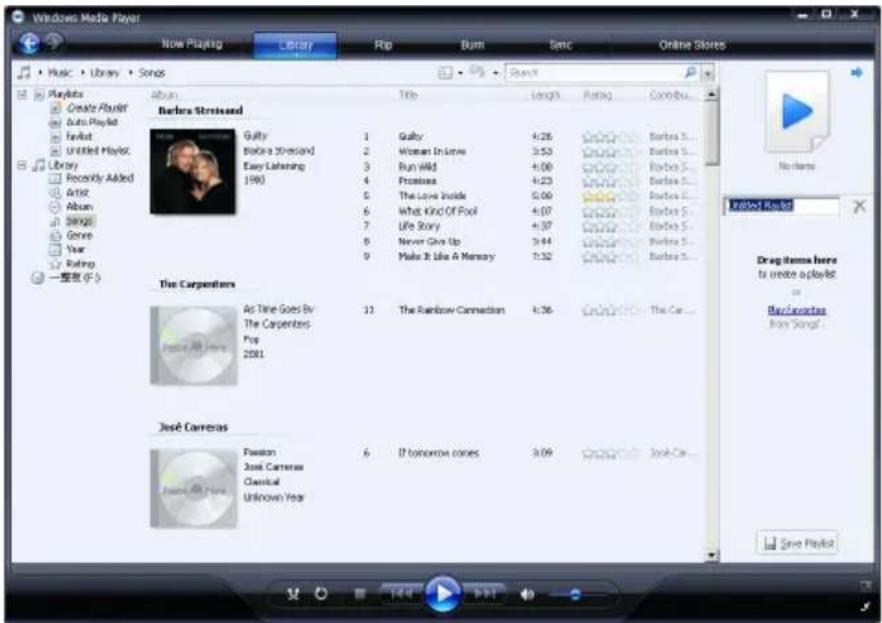The width and height of the screenshot is (882, 623).
Task: Switch to the Library tab
Action: click(295, 45)
